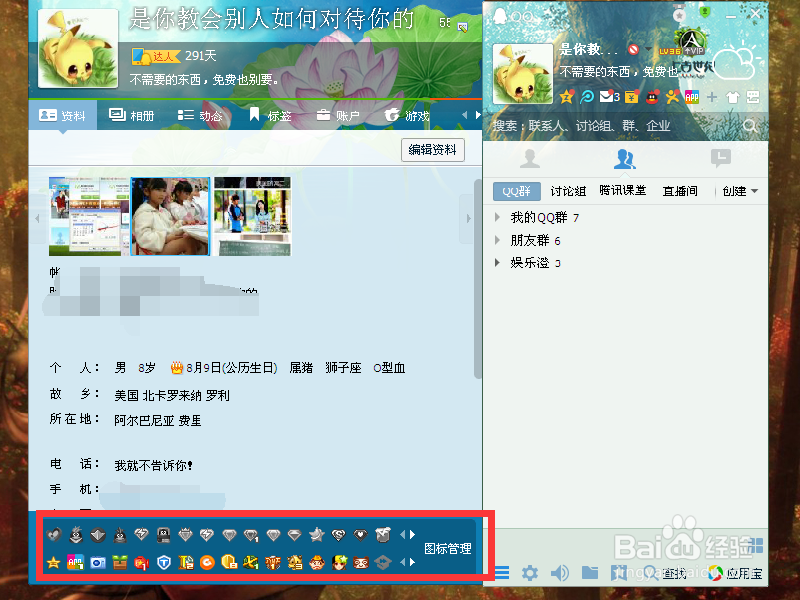The height and width of the screenshot is (600, 800).
Task: Switch to 相册 tab
Action: point(131,116)
